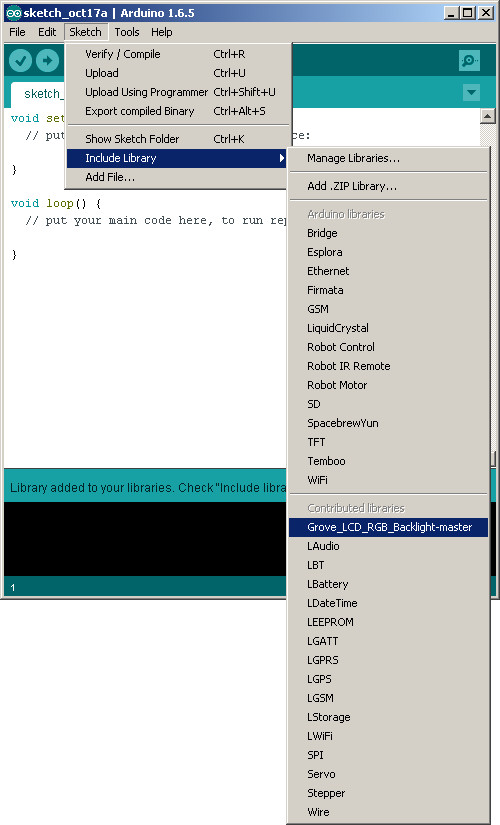Maximize the Arduino window
This screenshot has height=825, width=500.
click(x=467, y=13)
